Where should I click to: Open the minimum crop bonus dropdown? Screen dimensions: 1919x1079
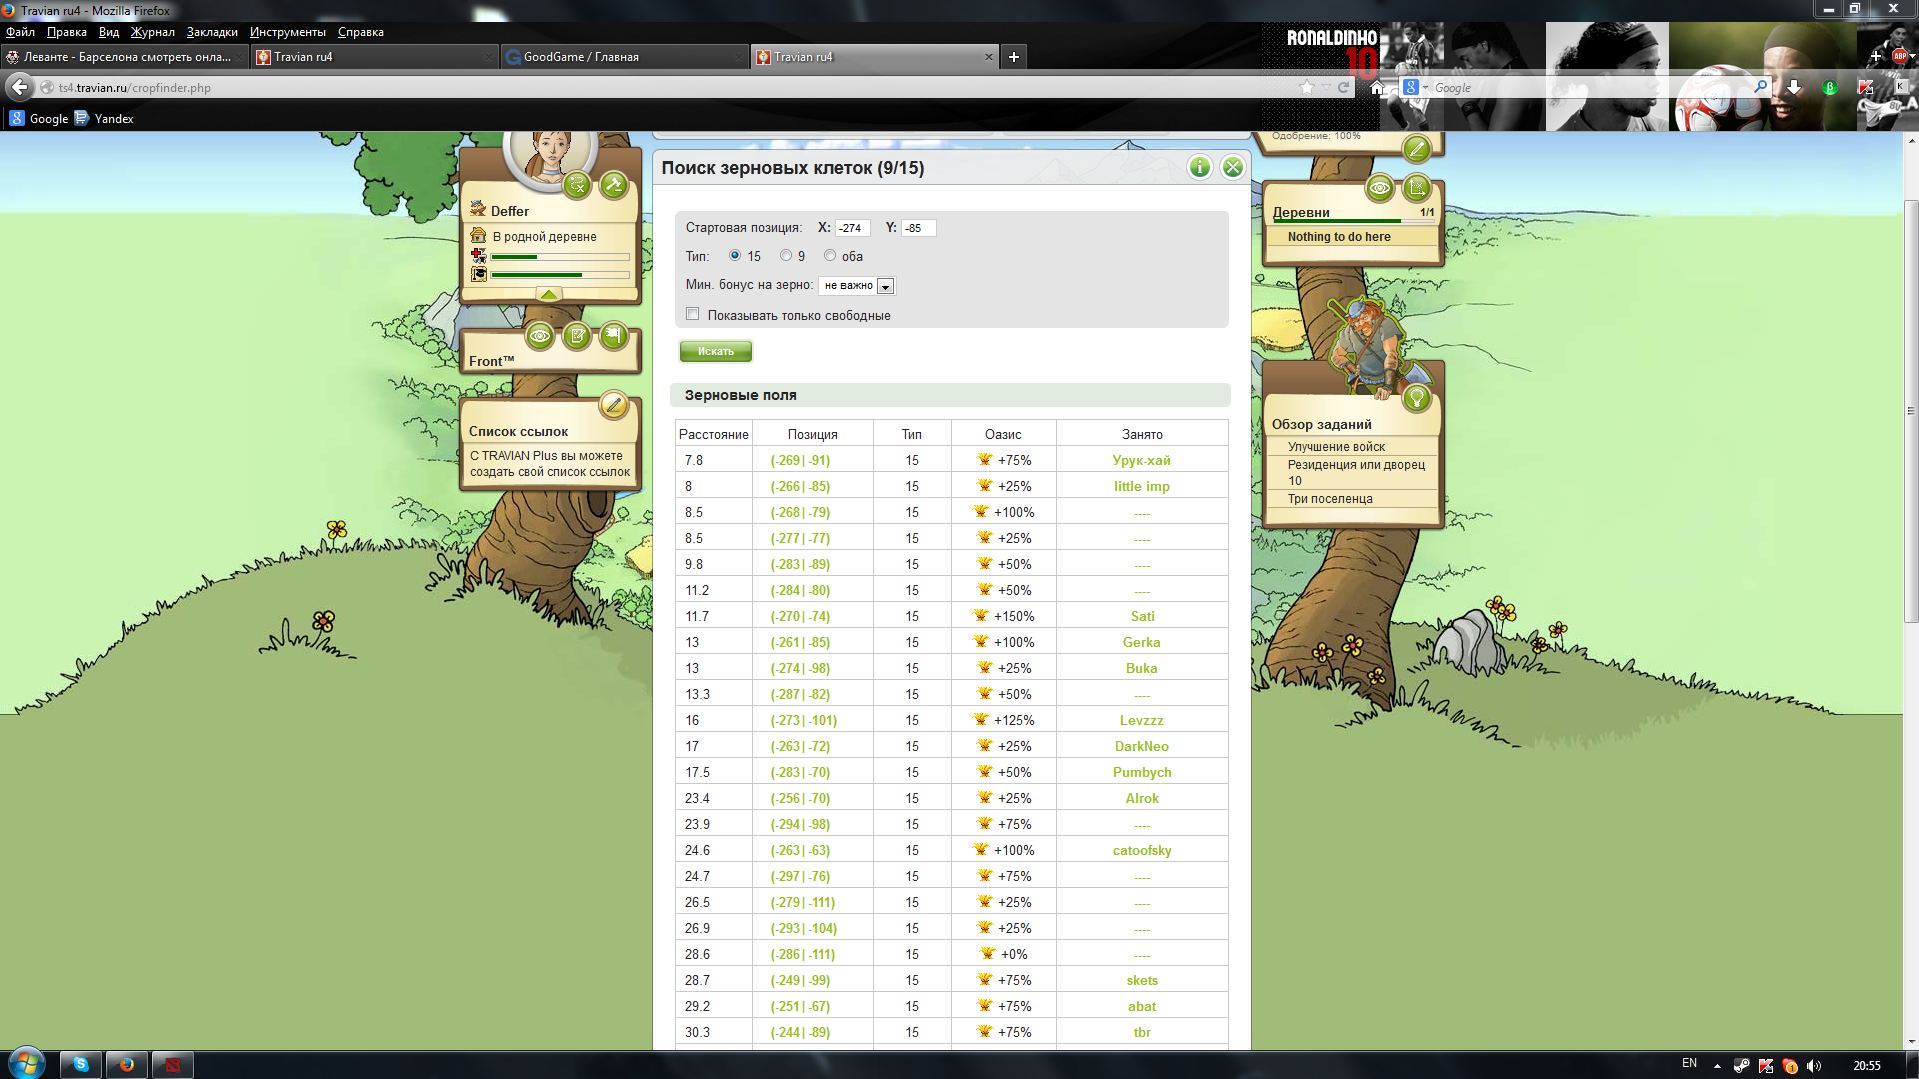pos(856,286)
